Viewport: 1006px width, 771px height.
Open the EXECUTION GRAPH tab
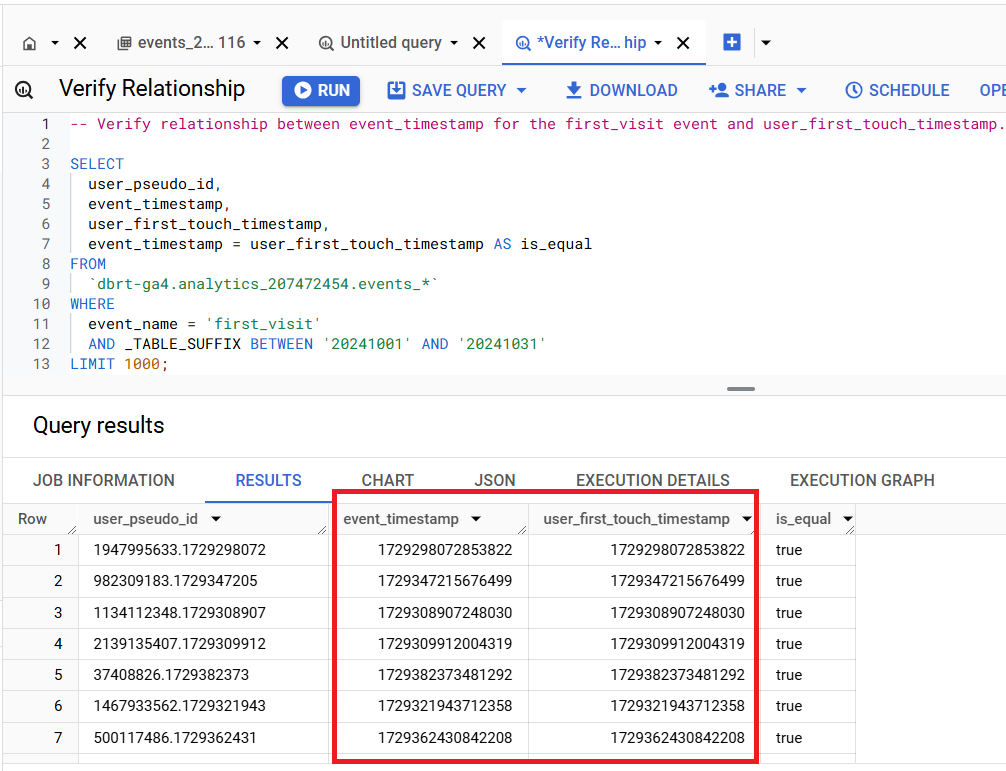(x=862, y=480)
